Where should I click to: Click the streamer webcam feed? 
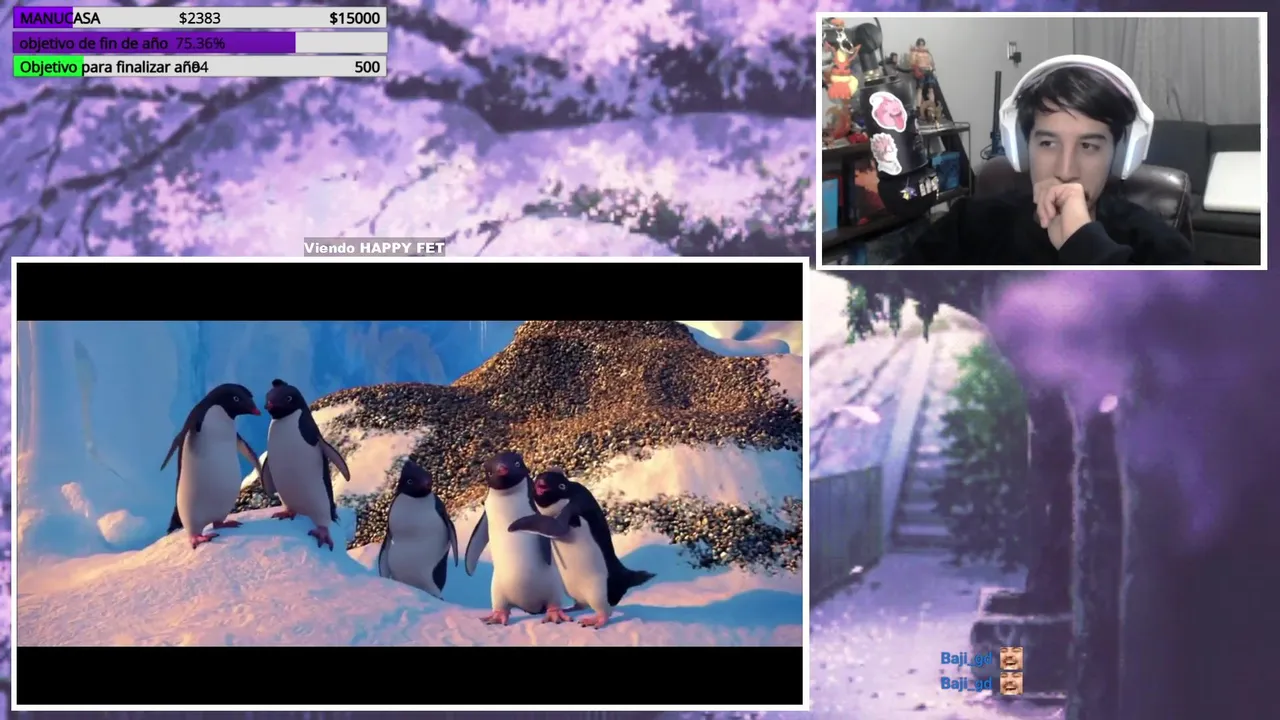click(x=1041, y=141)
